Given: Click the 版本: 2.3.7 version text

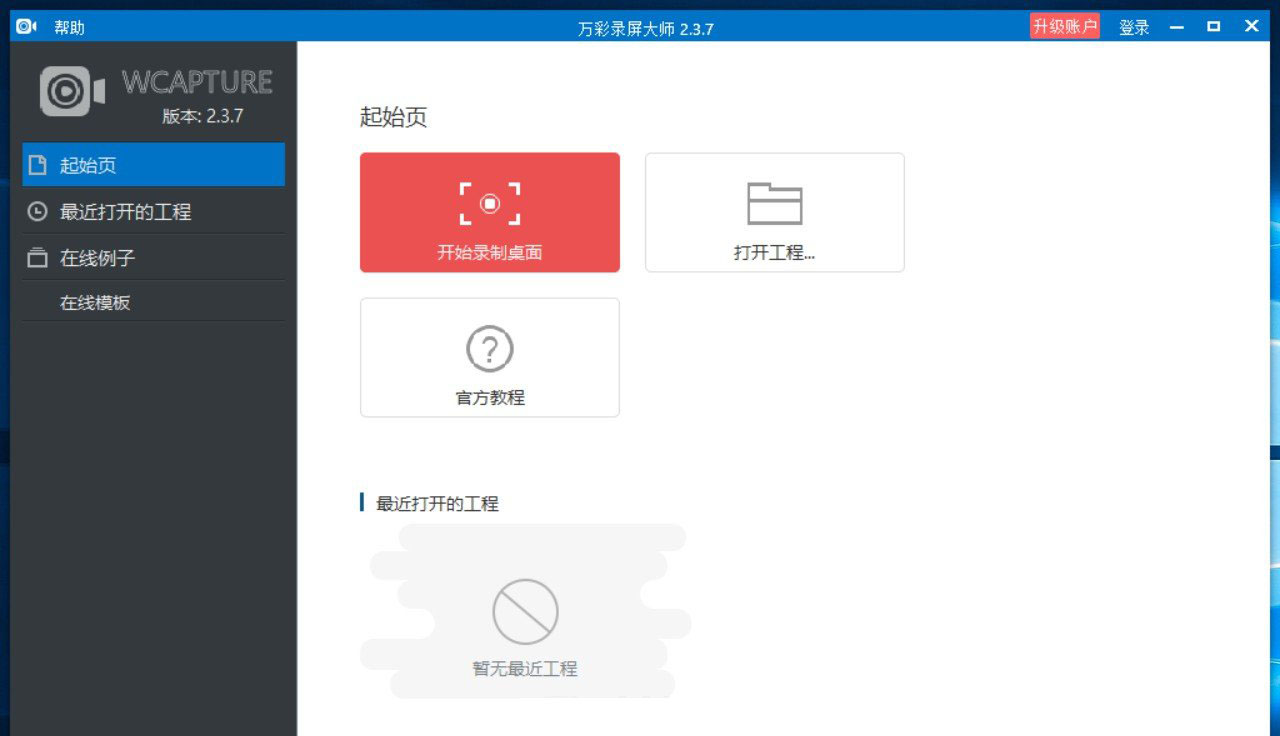Looking at the screenshot, I should coord(203,116).
